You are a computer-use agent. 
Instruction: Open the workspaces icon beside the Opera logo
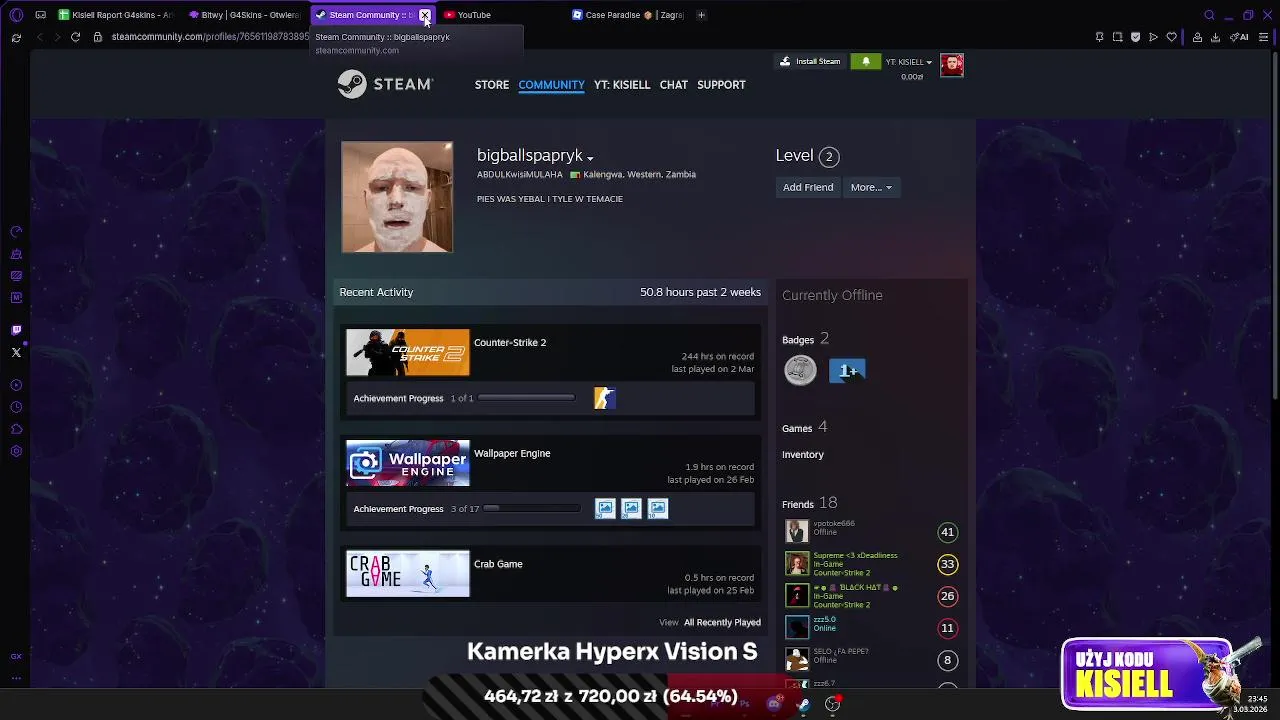[41, 15]
